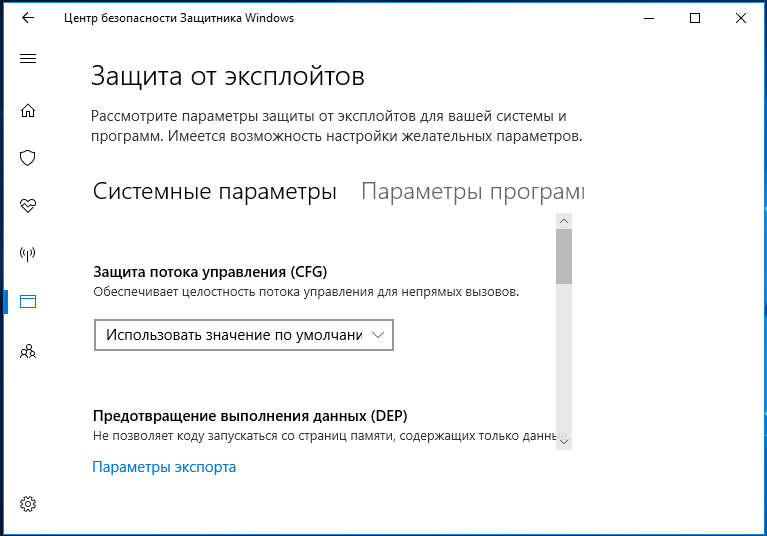This screenshot has height=536, width=767.
Task: Open Firewall & network protection antenna icon
Action: (28, 254)
